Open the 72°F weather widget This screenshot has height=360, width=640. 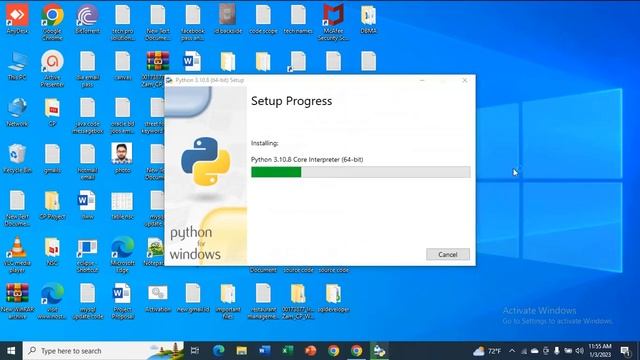(x=487, y=351)
